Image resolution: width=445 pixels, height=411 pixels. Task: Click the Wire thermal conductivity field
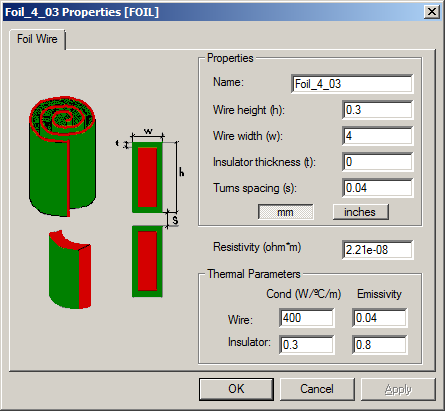(x=307, y=318)
